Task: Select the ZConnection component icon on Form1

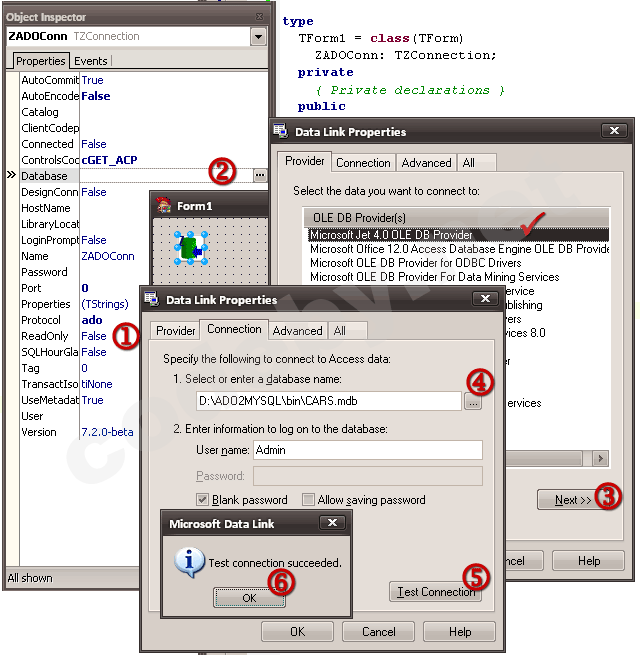Action: [x=191, y=248]
